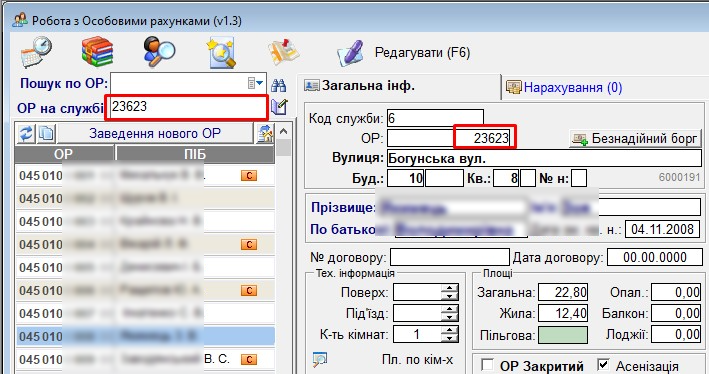The width and height of the screenshot is (709, 374).
Task: Increase the К-ть кімнат spinner value
Action: click(449, 330)
